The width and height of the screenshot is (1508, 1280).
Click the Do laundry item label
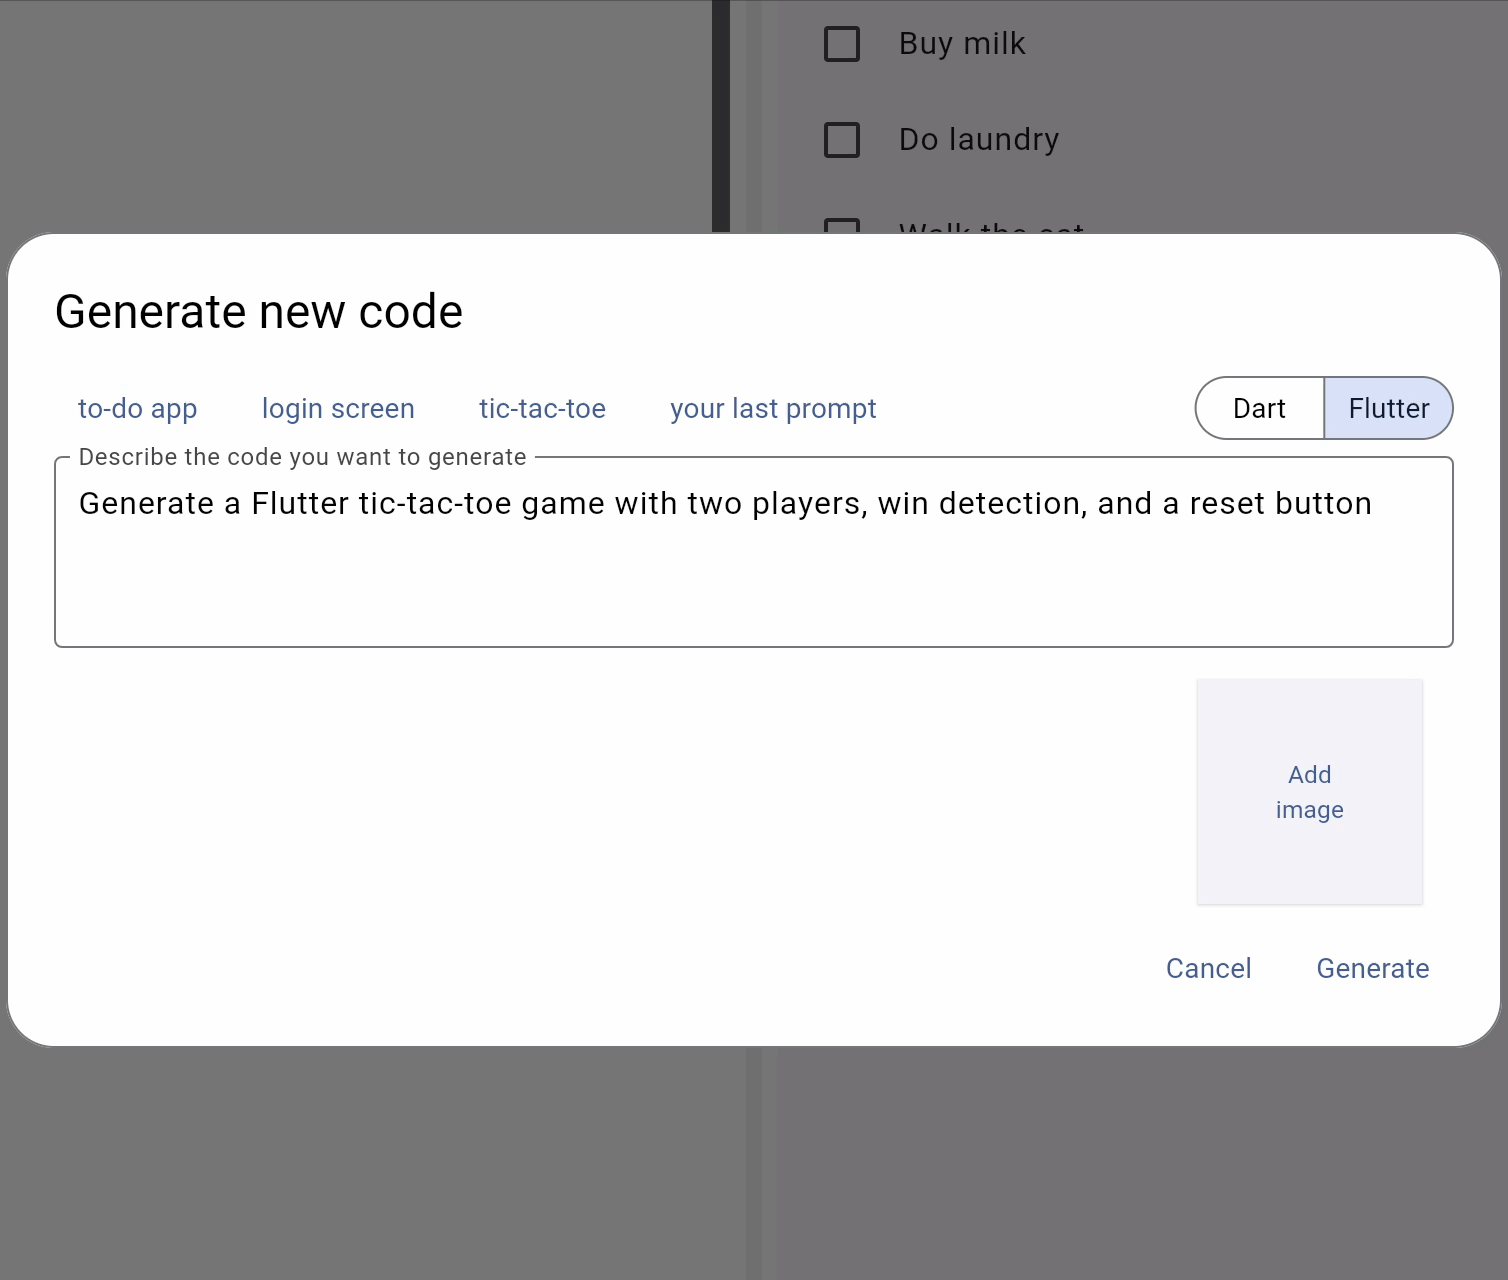point(979,140)
